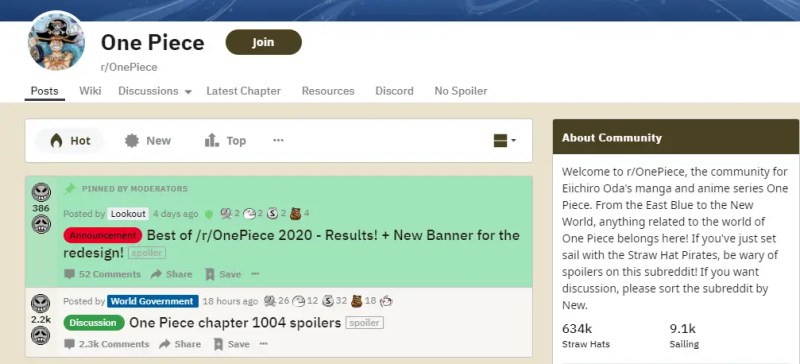Click the 9.1k Sailing online count

[x=684, y=335]
